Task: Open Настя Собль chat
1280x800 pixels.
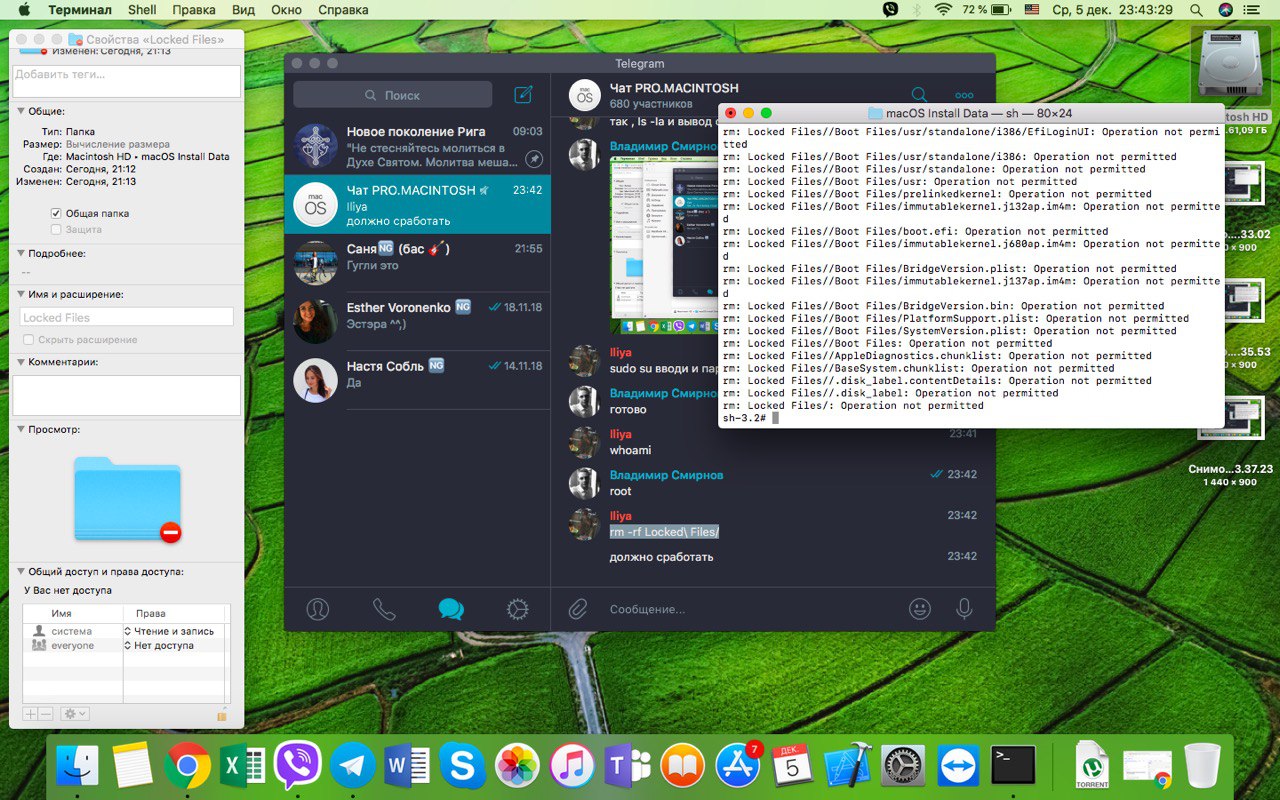Action: point(417,379)
